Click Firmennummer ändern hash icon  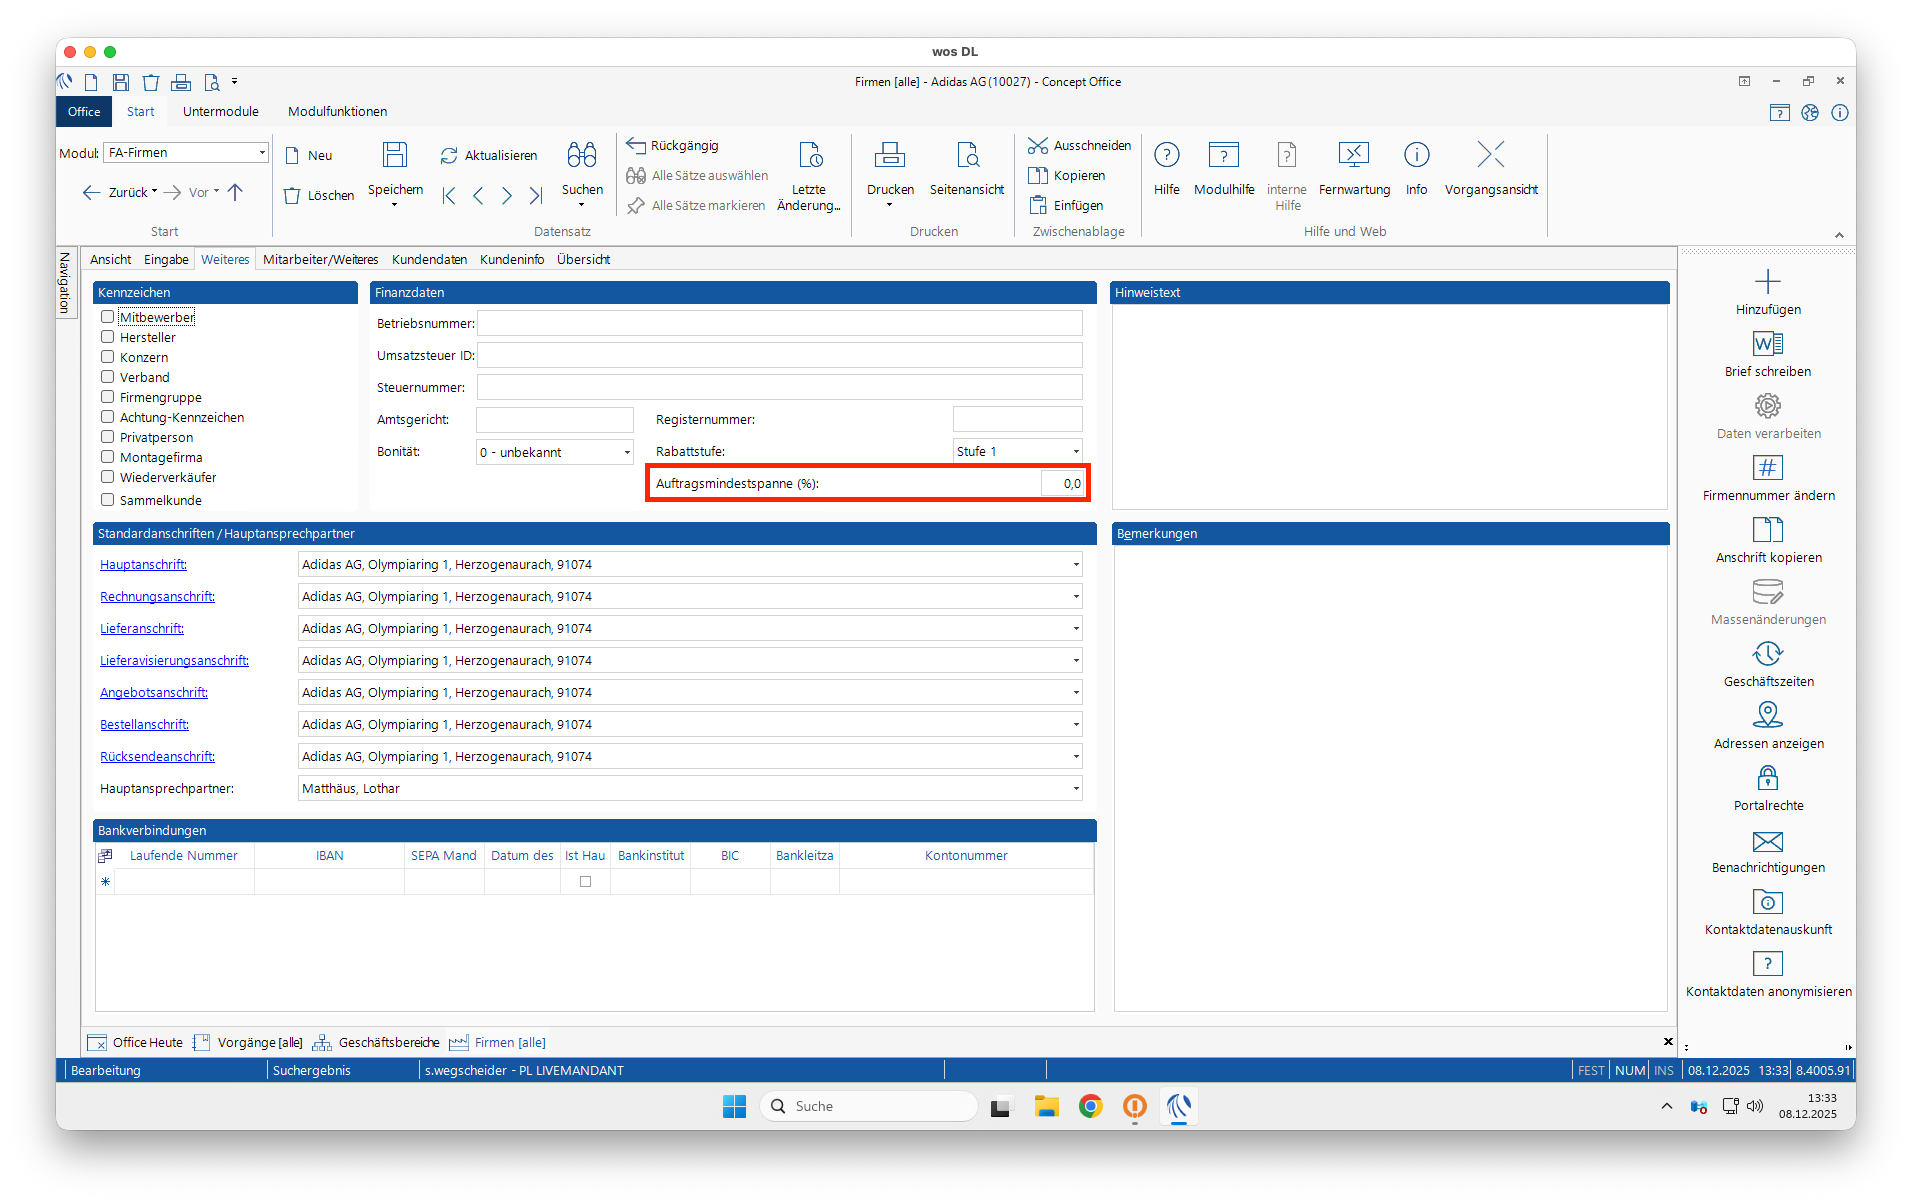[x=1767, y=469]
